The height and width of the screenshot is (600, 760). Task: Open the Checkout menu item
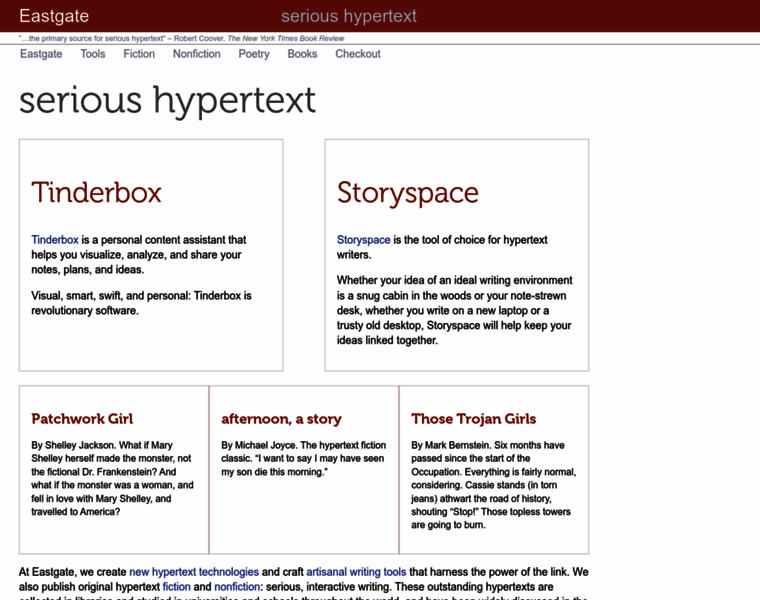[x=358, y=54]
